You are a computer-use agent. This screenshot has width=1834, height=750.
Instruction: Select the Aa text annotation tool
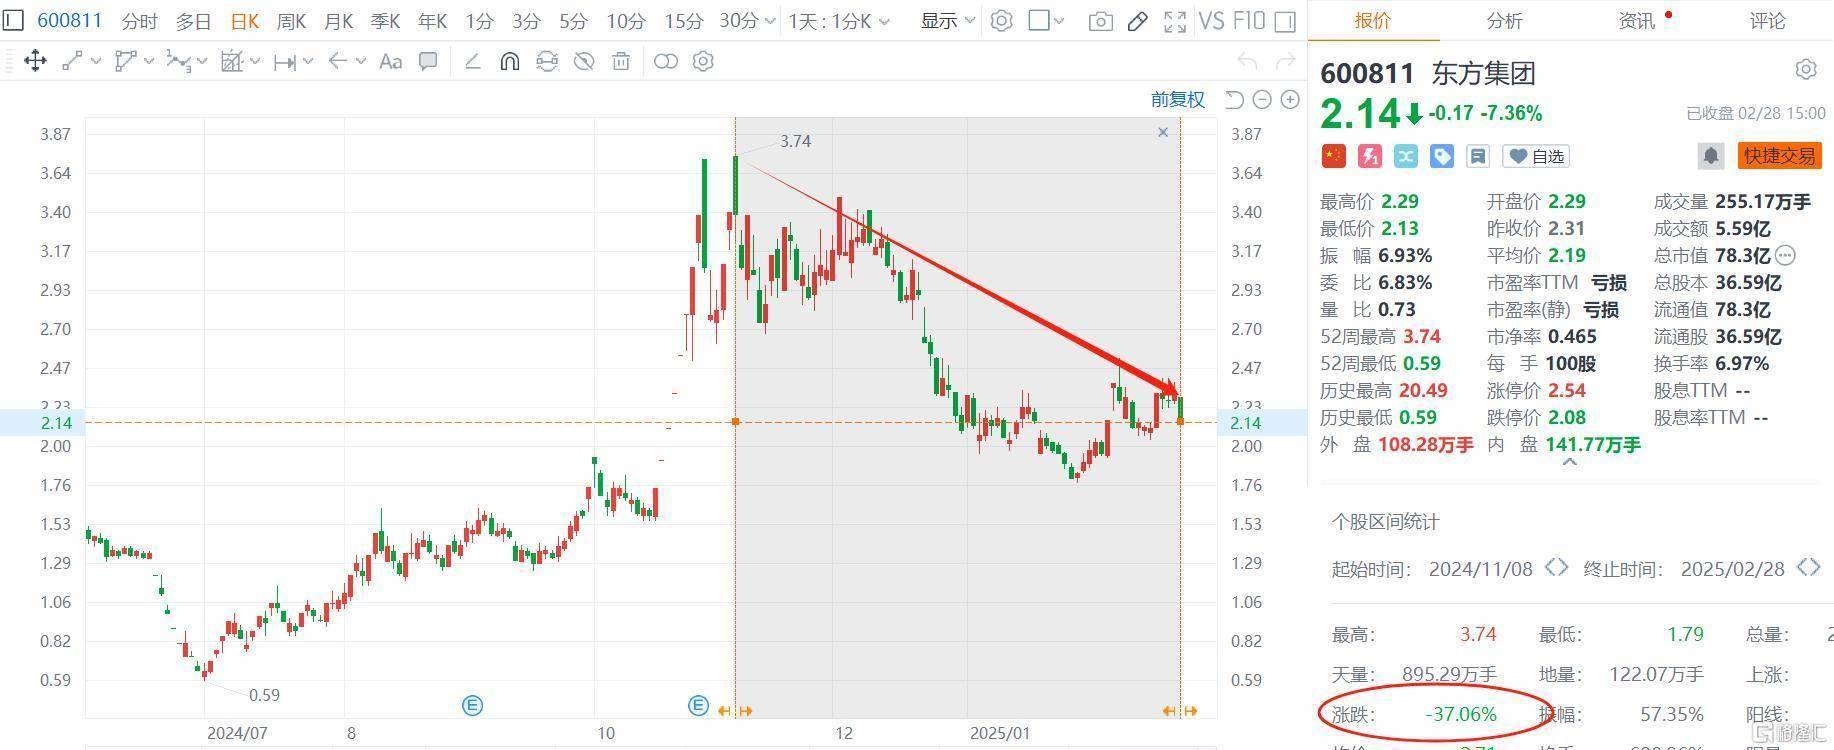(391, 61)
